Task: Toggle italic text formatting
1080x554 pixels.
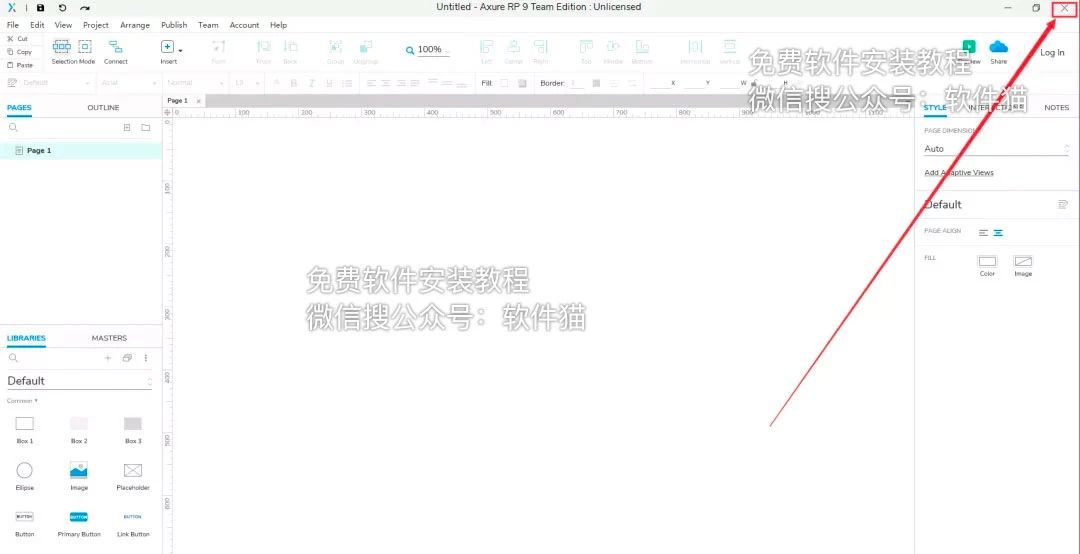Action: tap(311, 83)
